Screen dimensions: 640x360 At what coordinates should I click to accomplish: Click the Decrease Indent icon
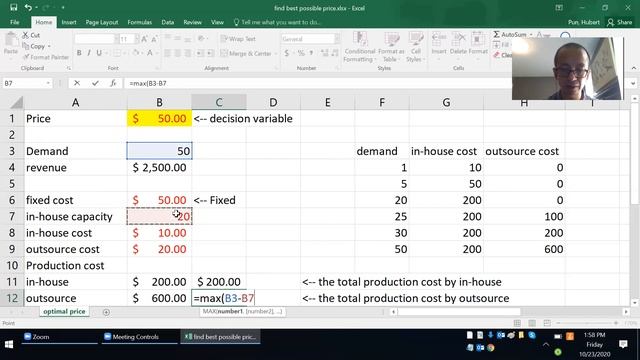[x=200, y=53]
